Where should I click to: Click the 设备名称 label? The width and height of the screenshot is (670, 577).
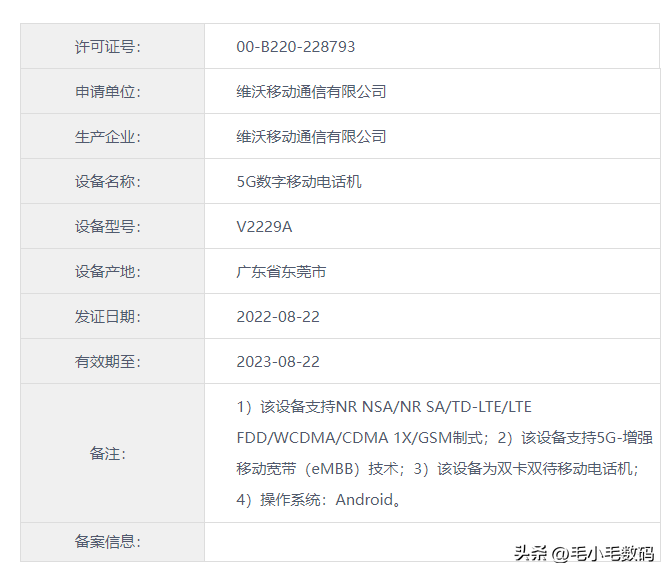pyautogui.click(x=108, y=182)
